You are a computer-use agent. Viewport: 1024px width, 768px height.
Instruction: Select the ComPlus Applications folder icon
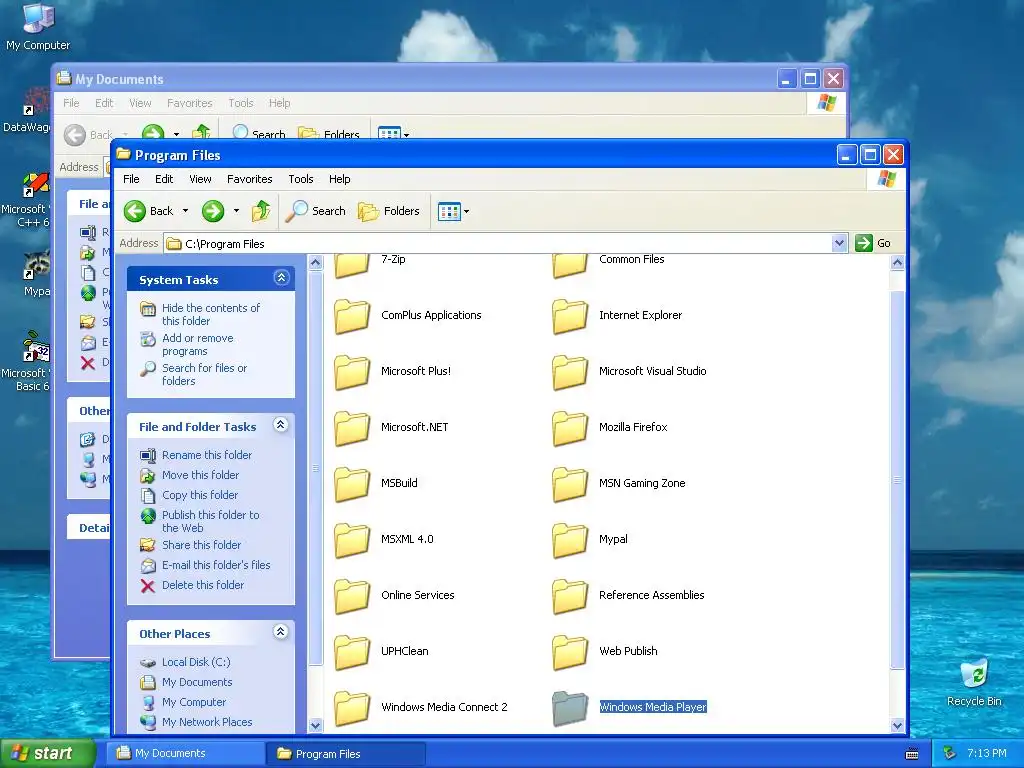tap(352, 316)
